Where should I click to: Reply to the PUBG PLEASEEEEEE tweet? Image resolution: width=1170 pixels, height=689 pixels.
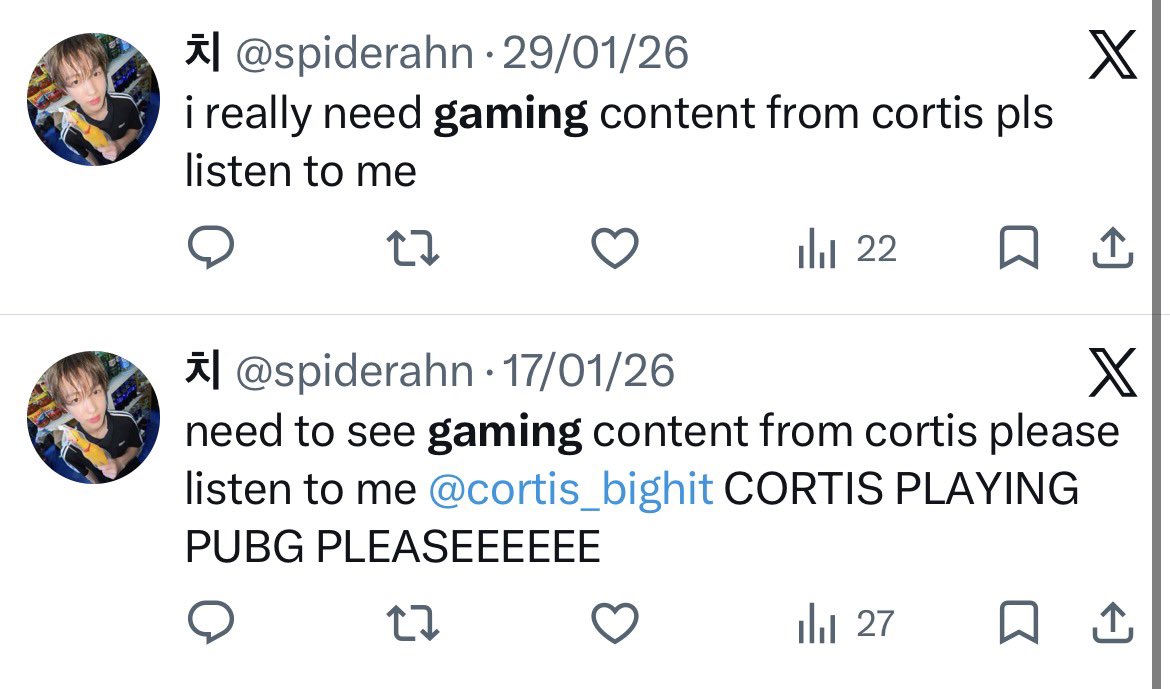[x=211, y=622]
